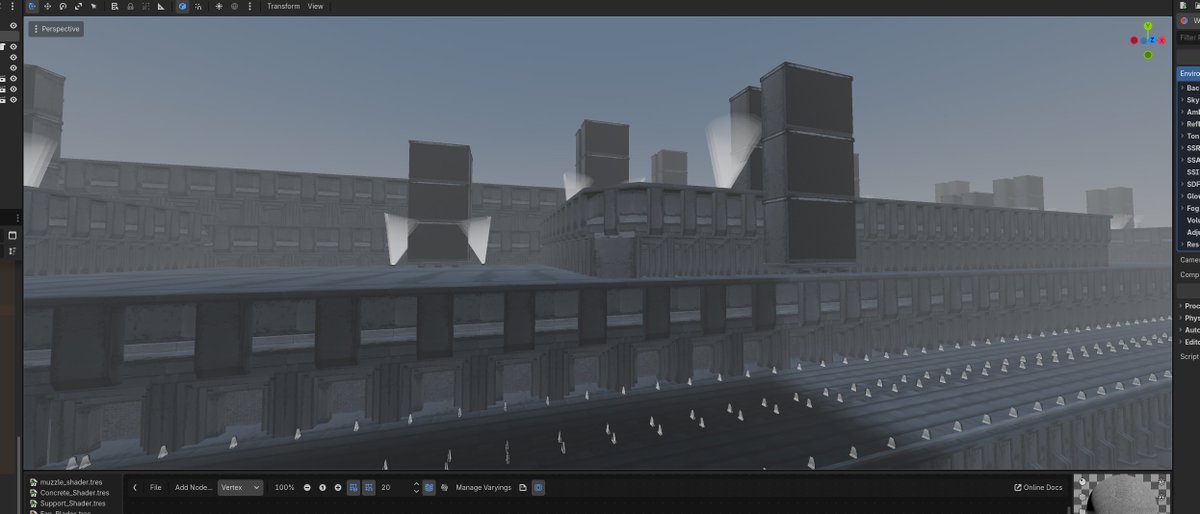This screenshot has width=1200, height=514.
Task: Expand the Glow section in Inspector
Action: [x=1191, y=196]
